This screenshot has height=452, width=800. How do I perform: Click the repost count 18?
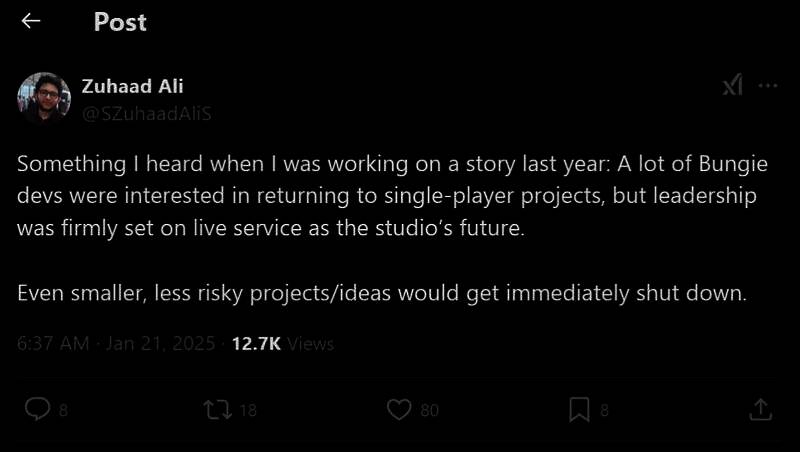point(248,410)
